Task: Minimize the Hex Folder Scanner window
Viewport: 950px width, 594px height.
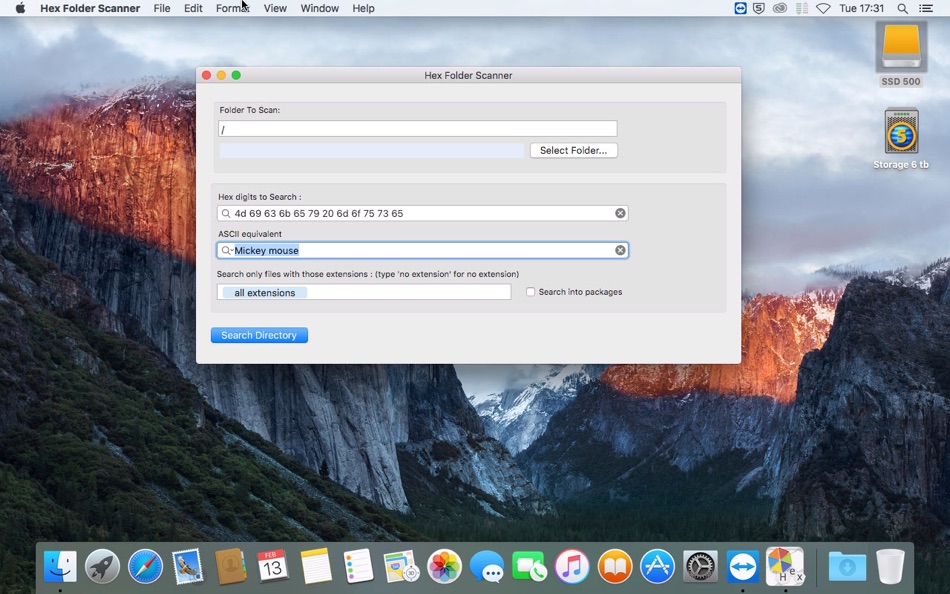Action: click(x=221, y=75)
